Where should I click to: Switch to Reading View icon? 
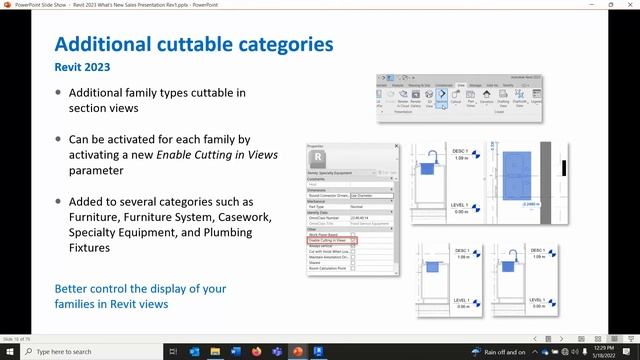coord(614,339)
